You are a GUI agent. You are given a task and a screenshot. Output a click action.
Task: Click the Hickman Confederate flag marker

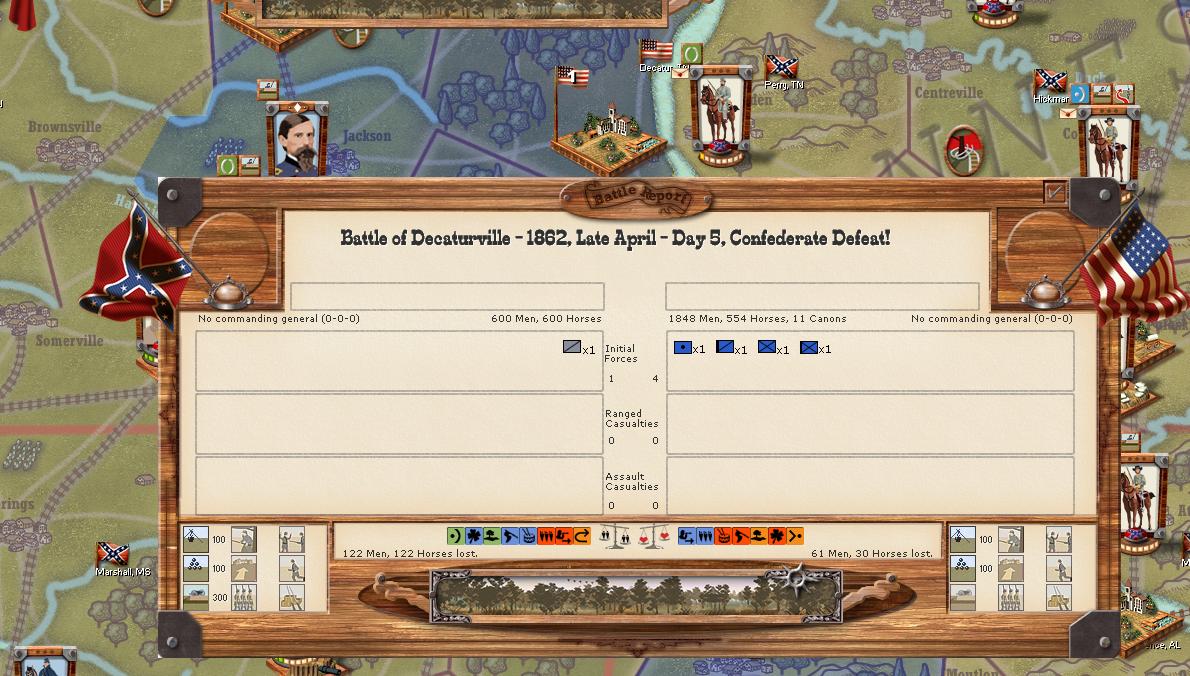(1049, 82)
